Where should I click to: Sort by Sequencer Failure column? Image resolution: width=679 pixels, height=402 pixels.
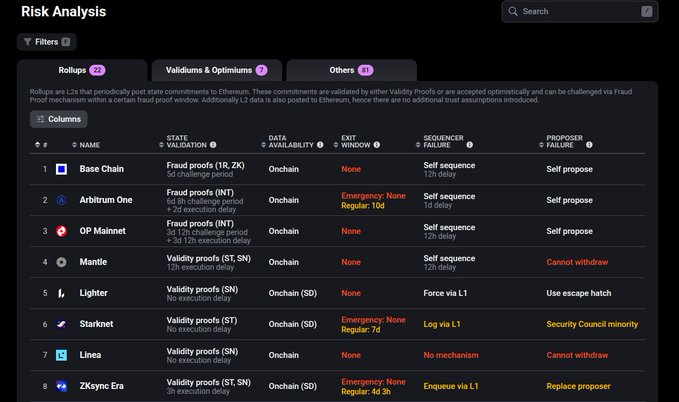coord(440,141)
